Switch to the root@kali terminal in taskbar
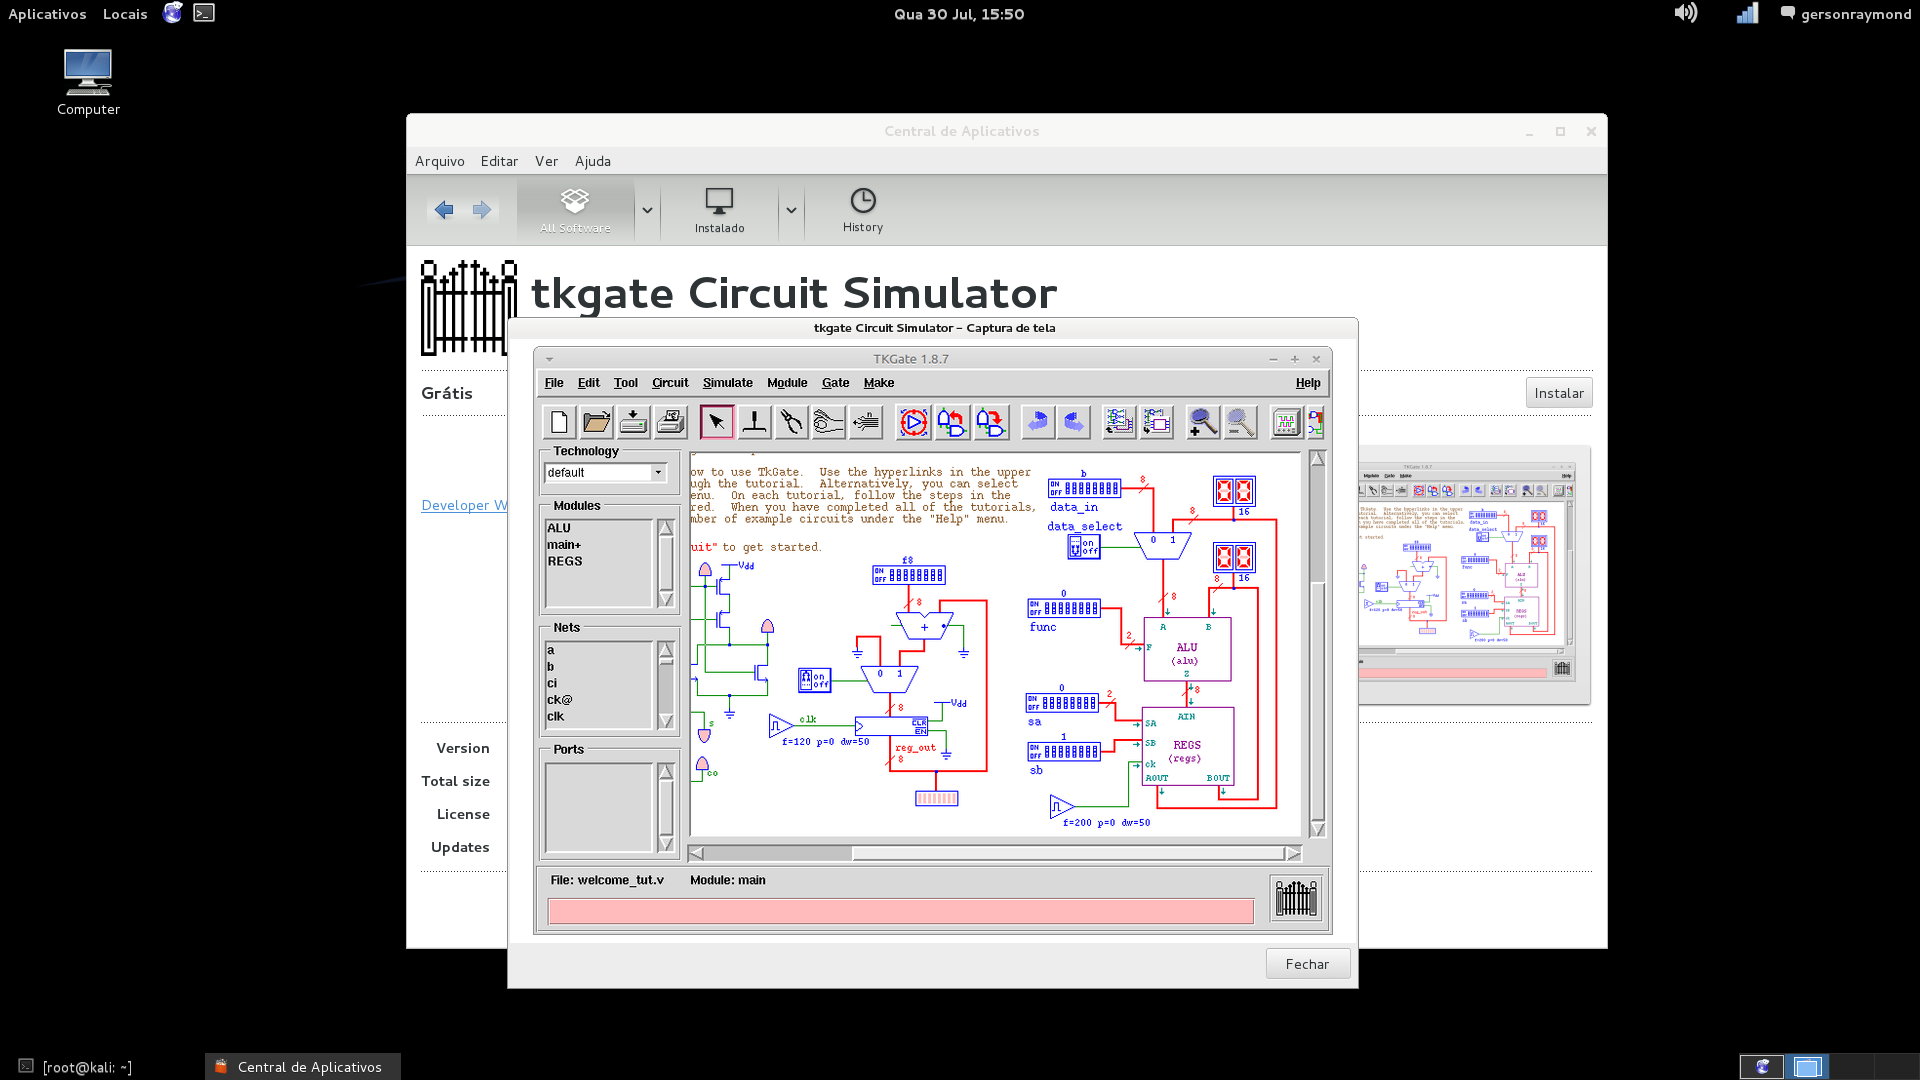Viewport: 1920px width, 1080px height. [76, 1067]
